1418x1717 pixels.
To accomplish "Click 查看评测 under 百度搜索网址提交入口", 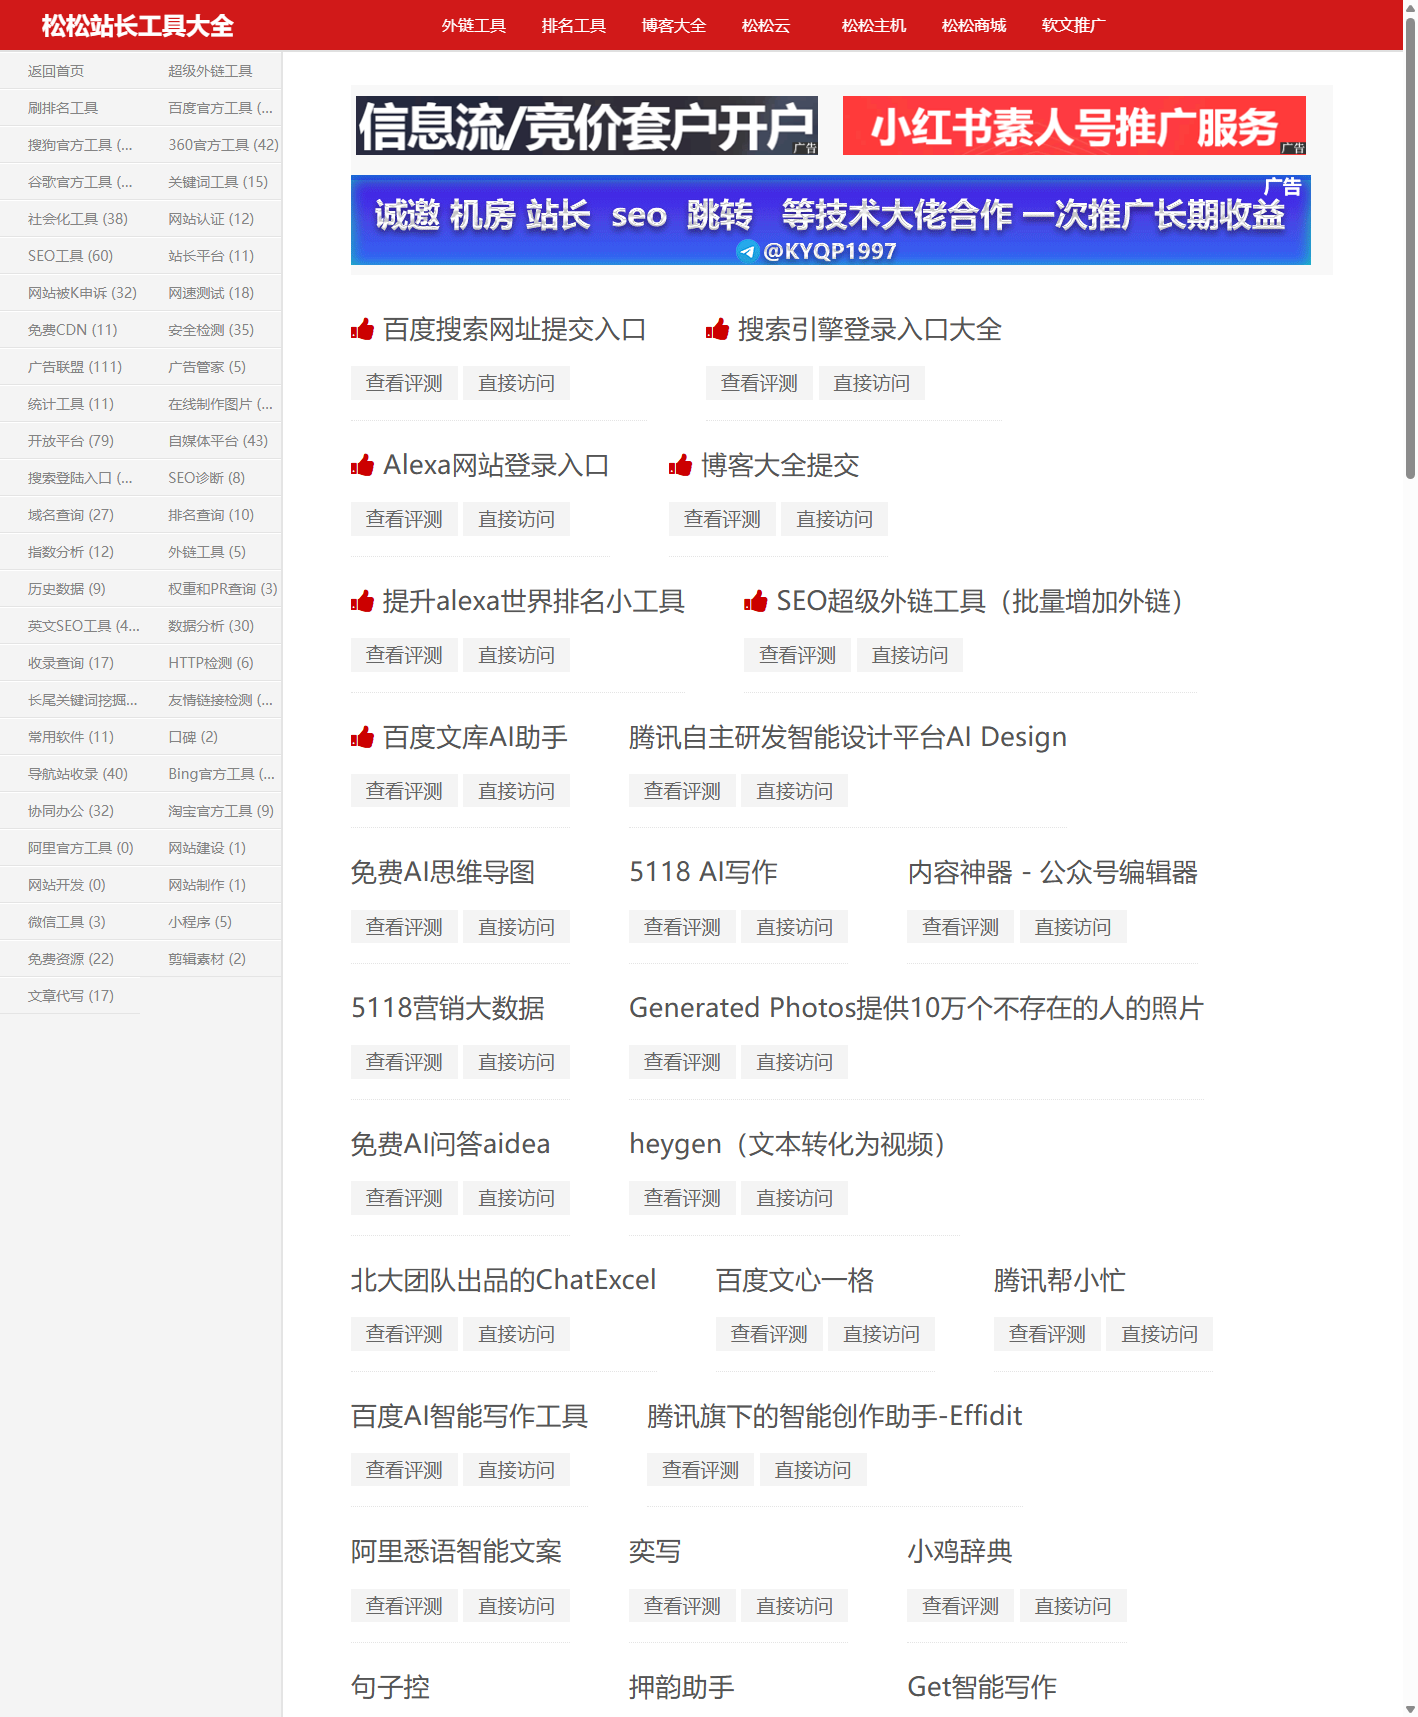I will pyautogui.click(x=404, y=383).
